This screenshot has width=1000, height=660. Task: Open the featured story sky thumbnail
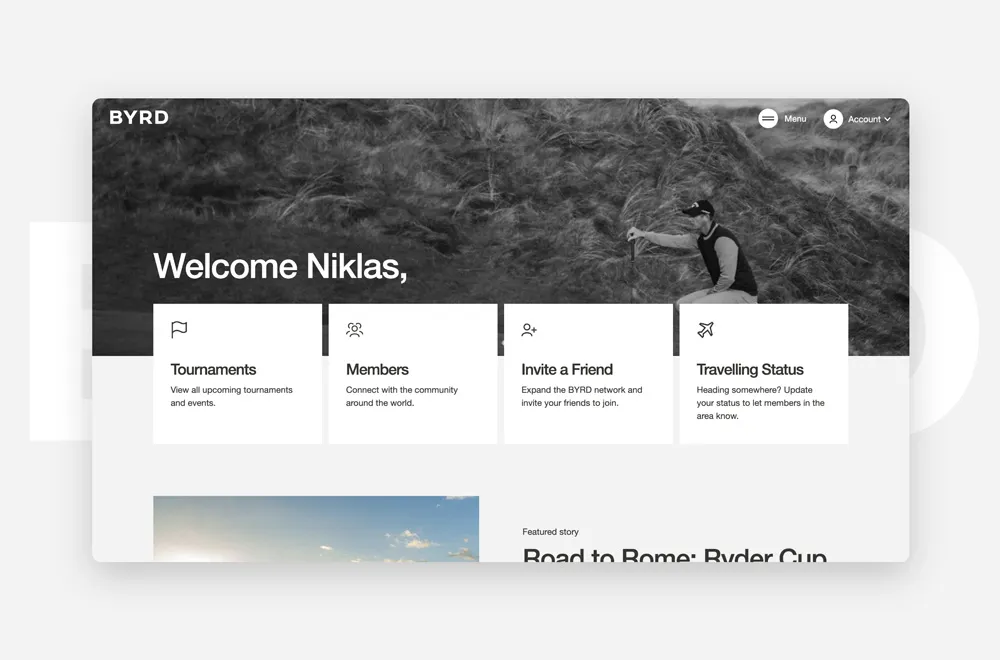coord(316,529)
